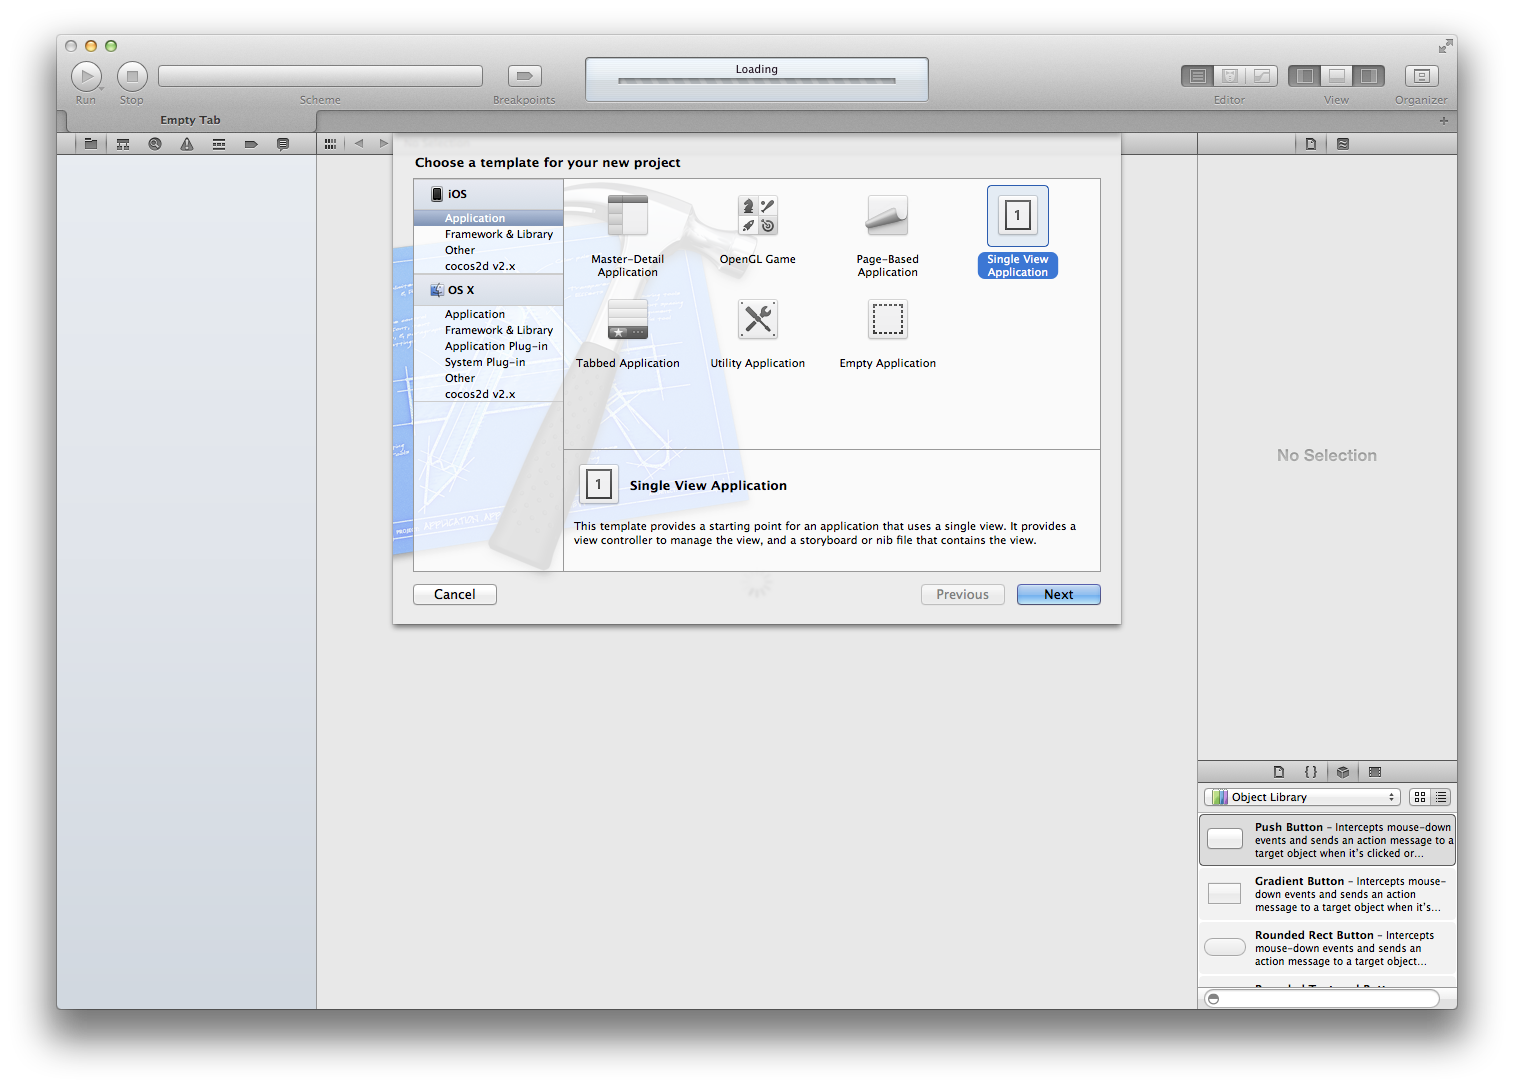Click the OS X section header

489,290
